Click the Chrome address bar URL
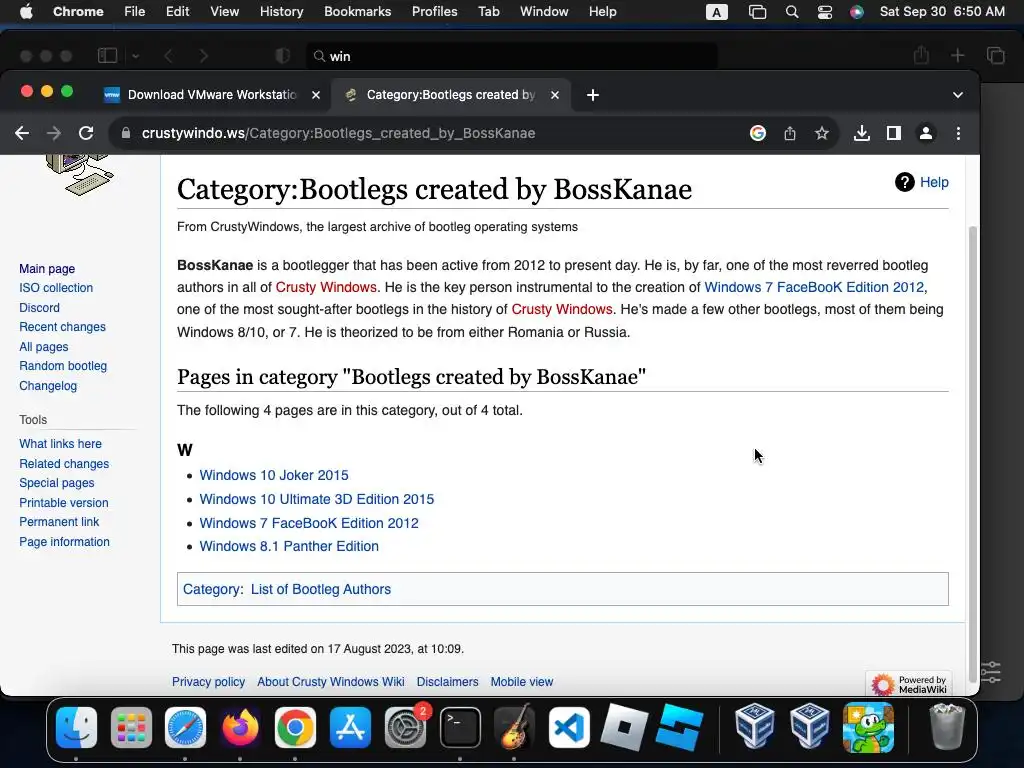The image size is (1024, 768). click(338, 133)
